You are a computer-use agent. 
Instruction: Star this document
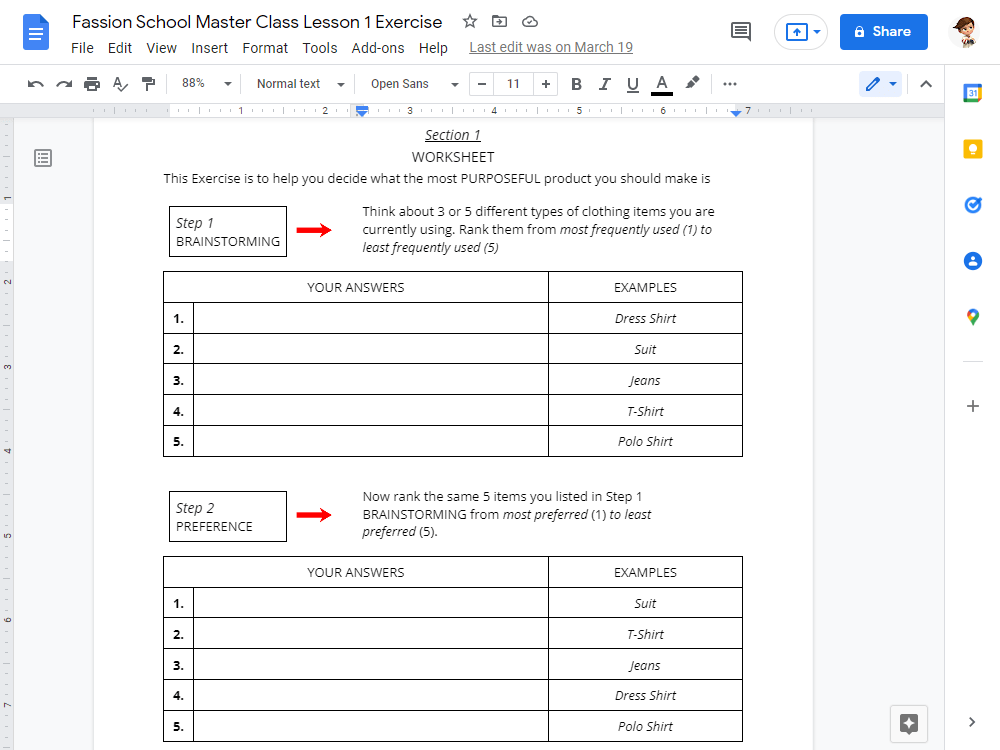tap(470, 22)
